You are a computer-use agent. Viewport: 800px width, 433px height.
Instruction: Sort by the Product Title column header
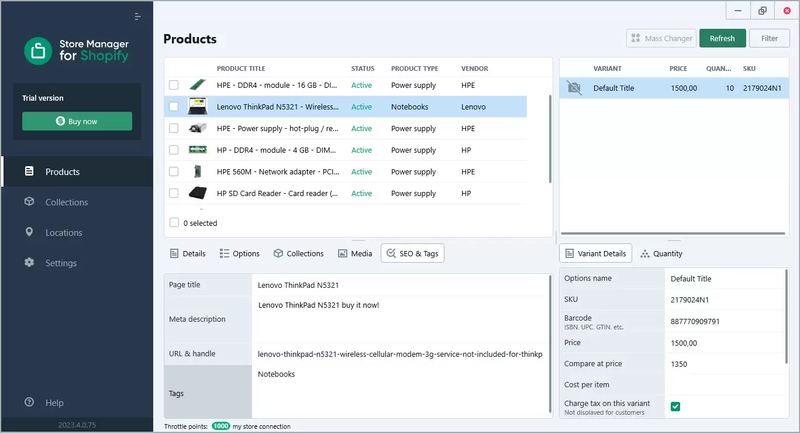coord(241,68)
